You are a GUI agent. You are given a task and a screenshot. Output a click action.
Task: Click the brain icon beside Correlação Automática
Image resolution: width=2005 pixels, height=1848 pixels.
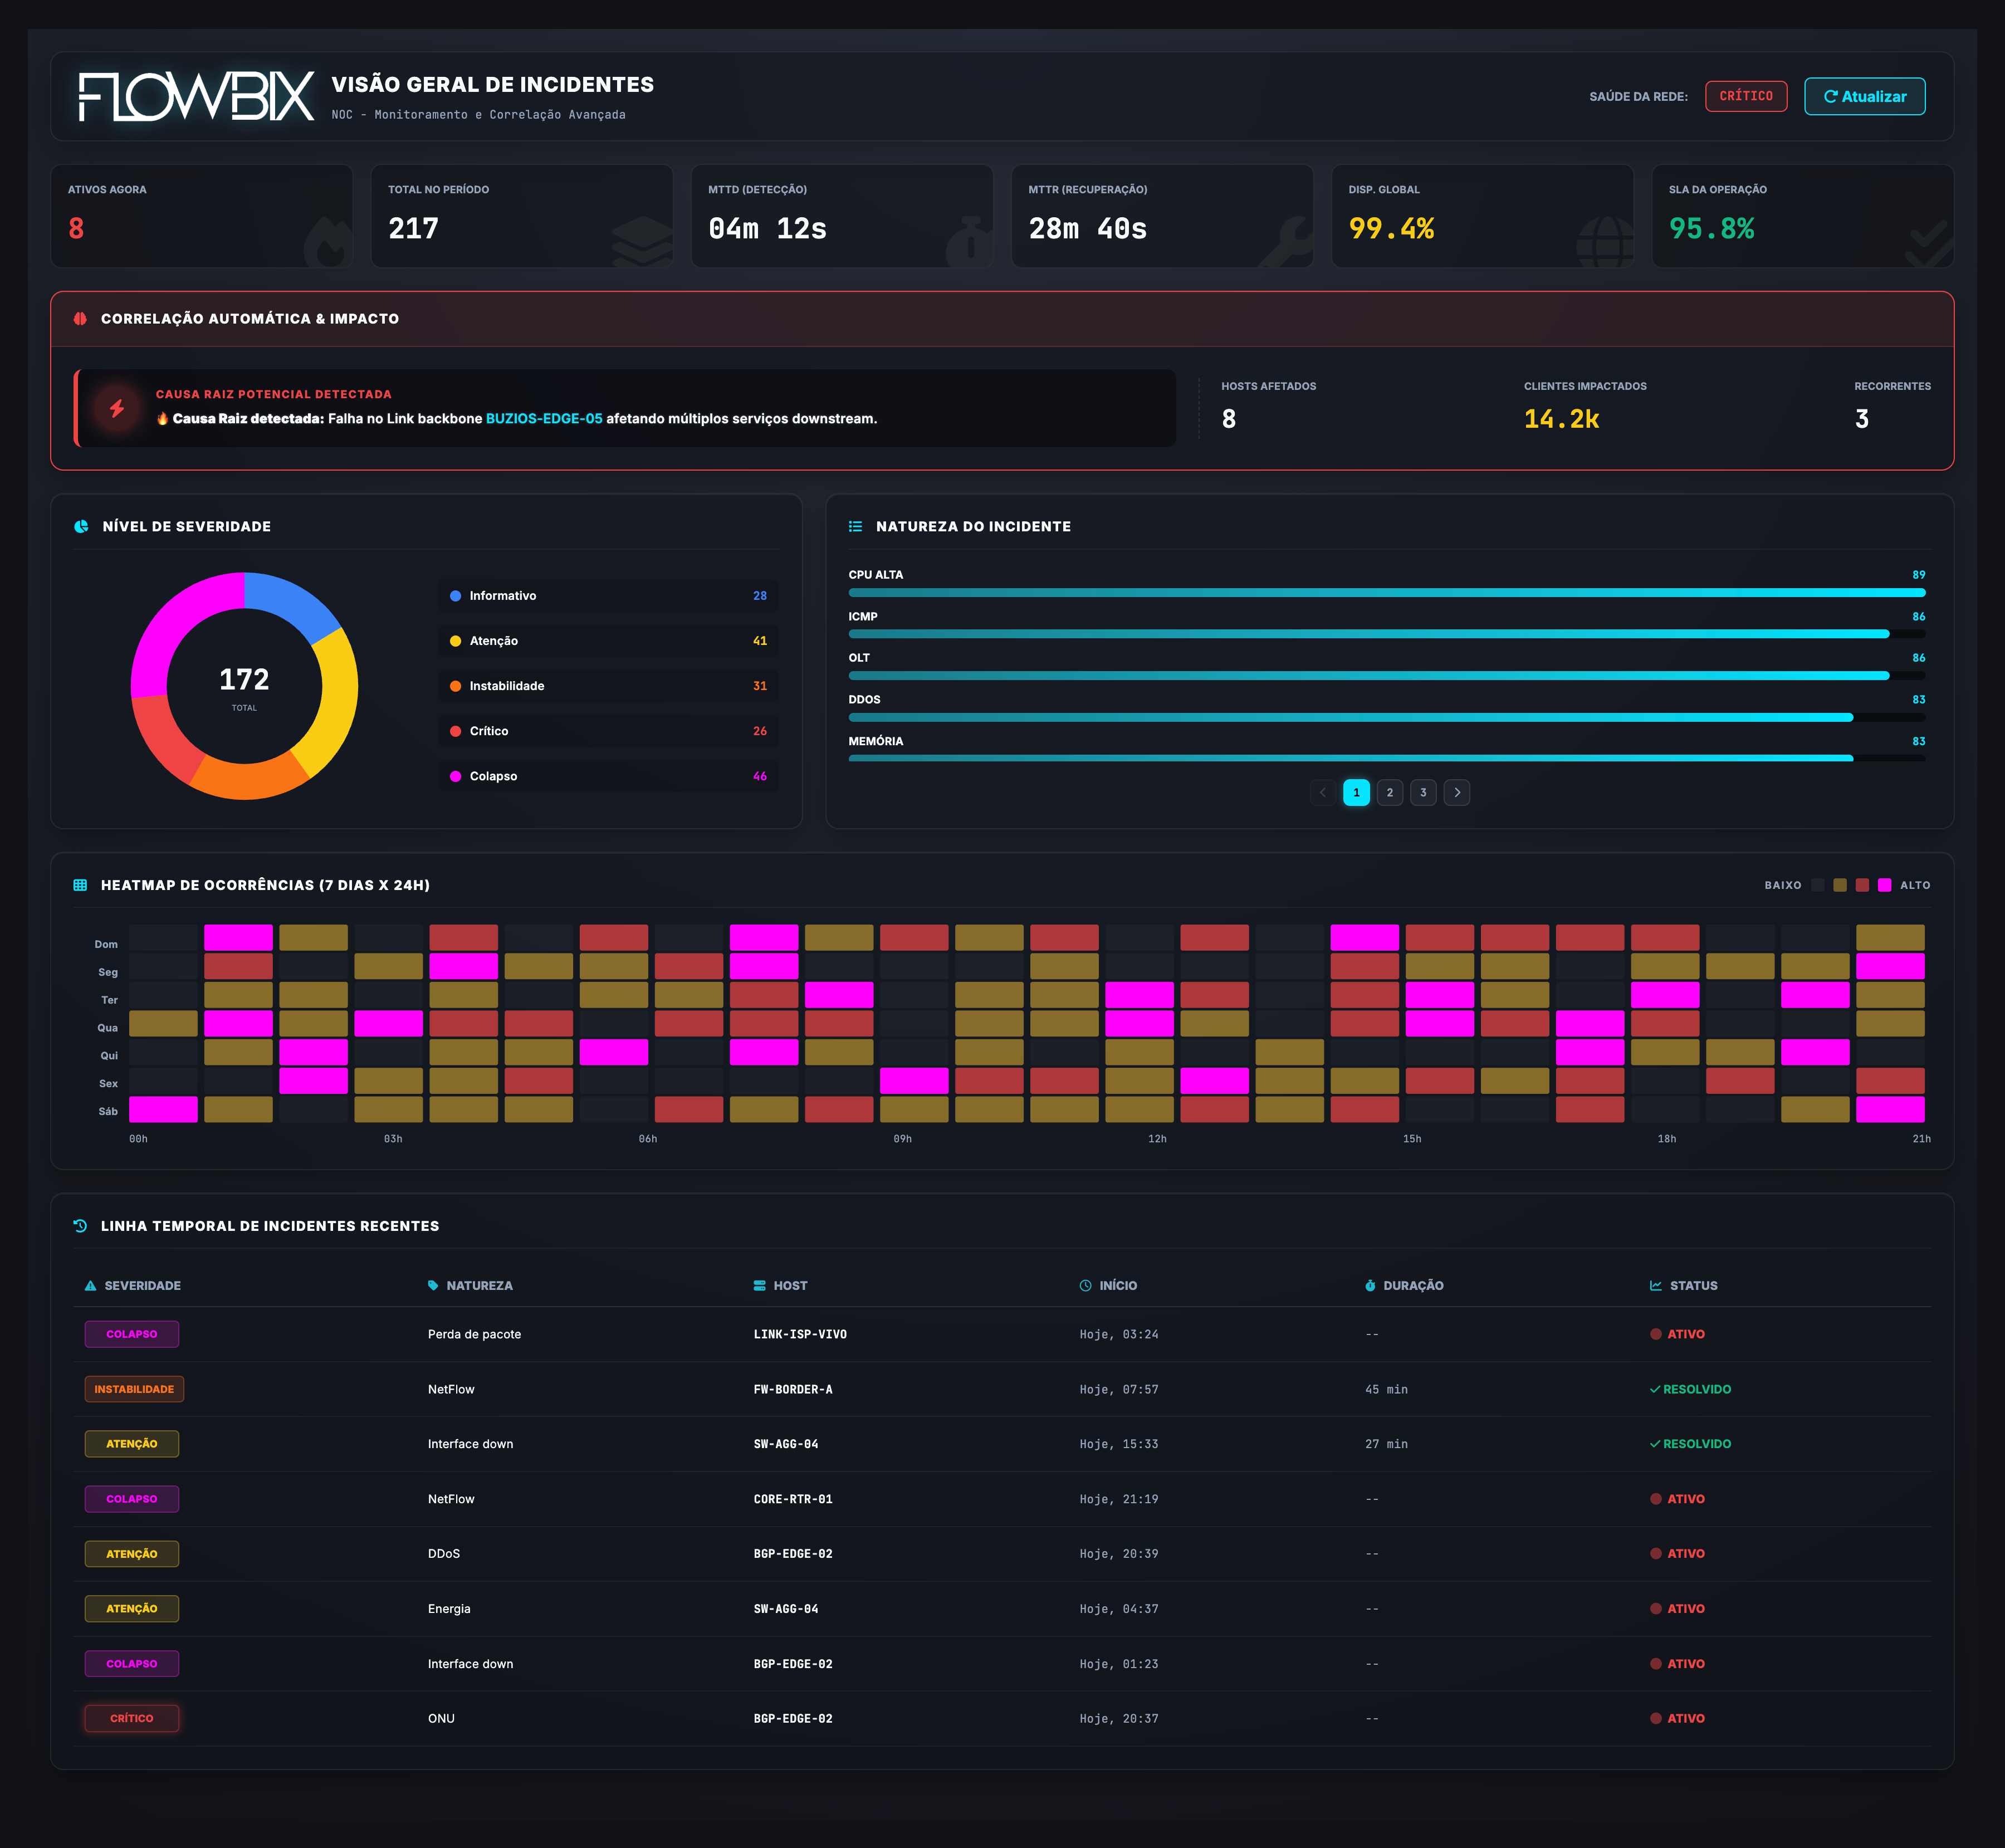point(80,318)
